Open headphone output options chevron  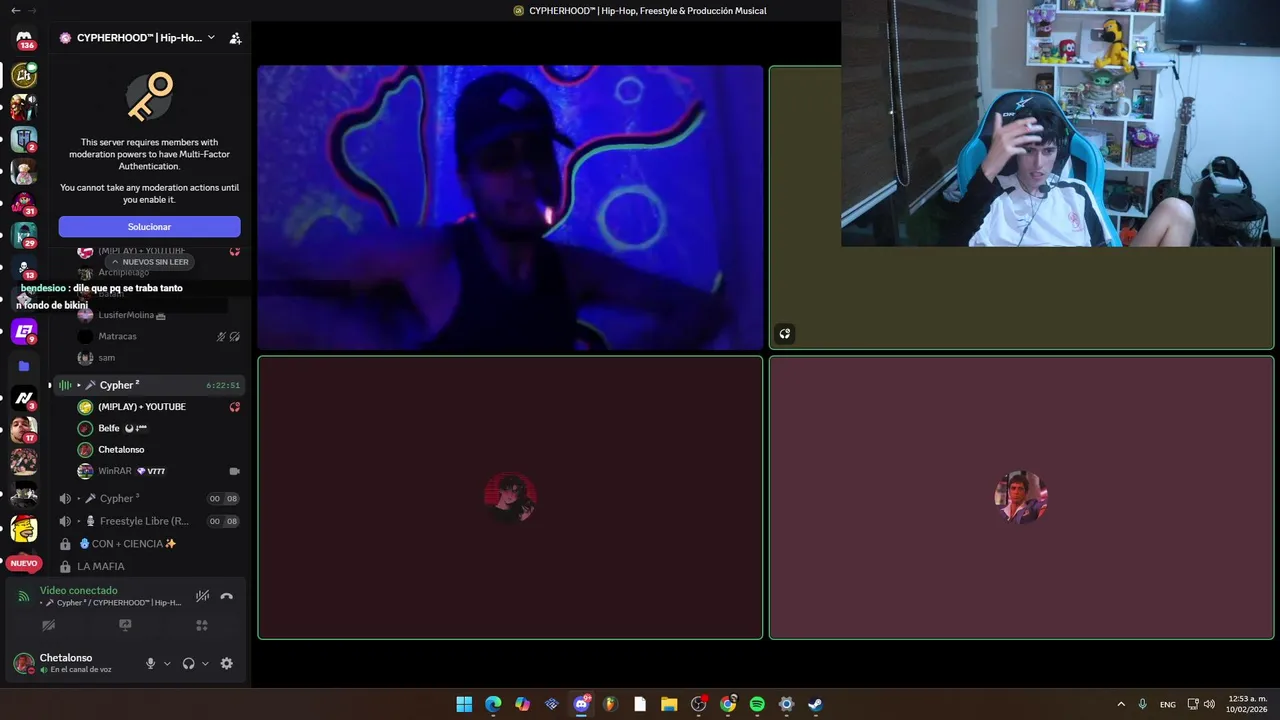[x=205, y=663]
